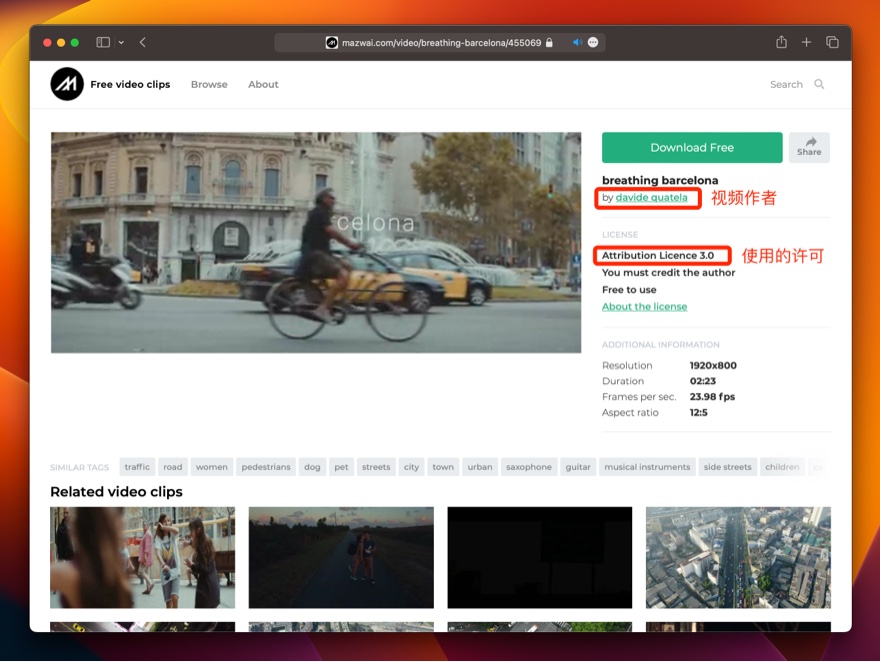
Task: Click the mazwai.com address bar
Action: point(440,43)
